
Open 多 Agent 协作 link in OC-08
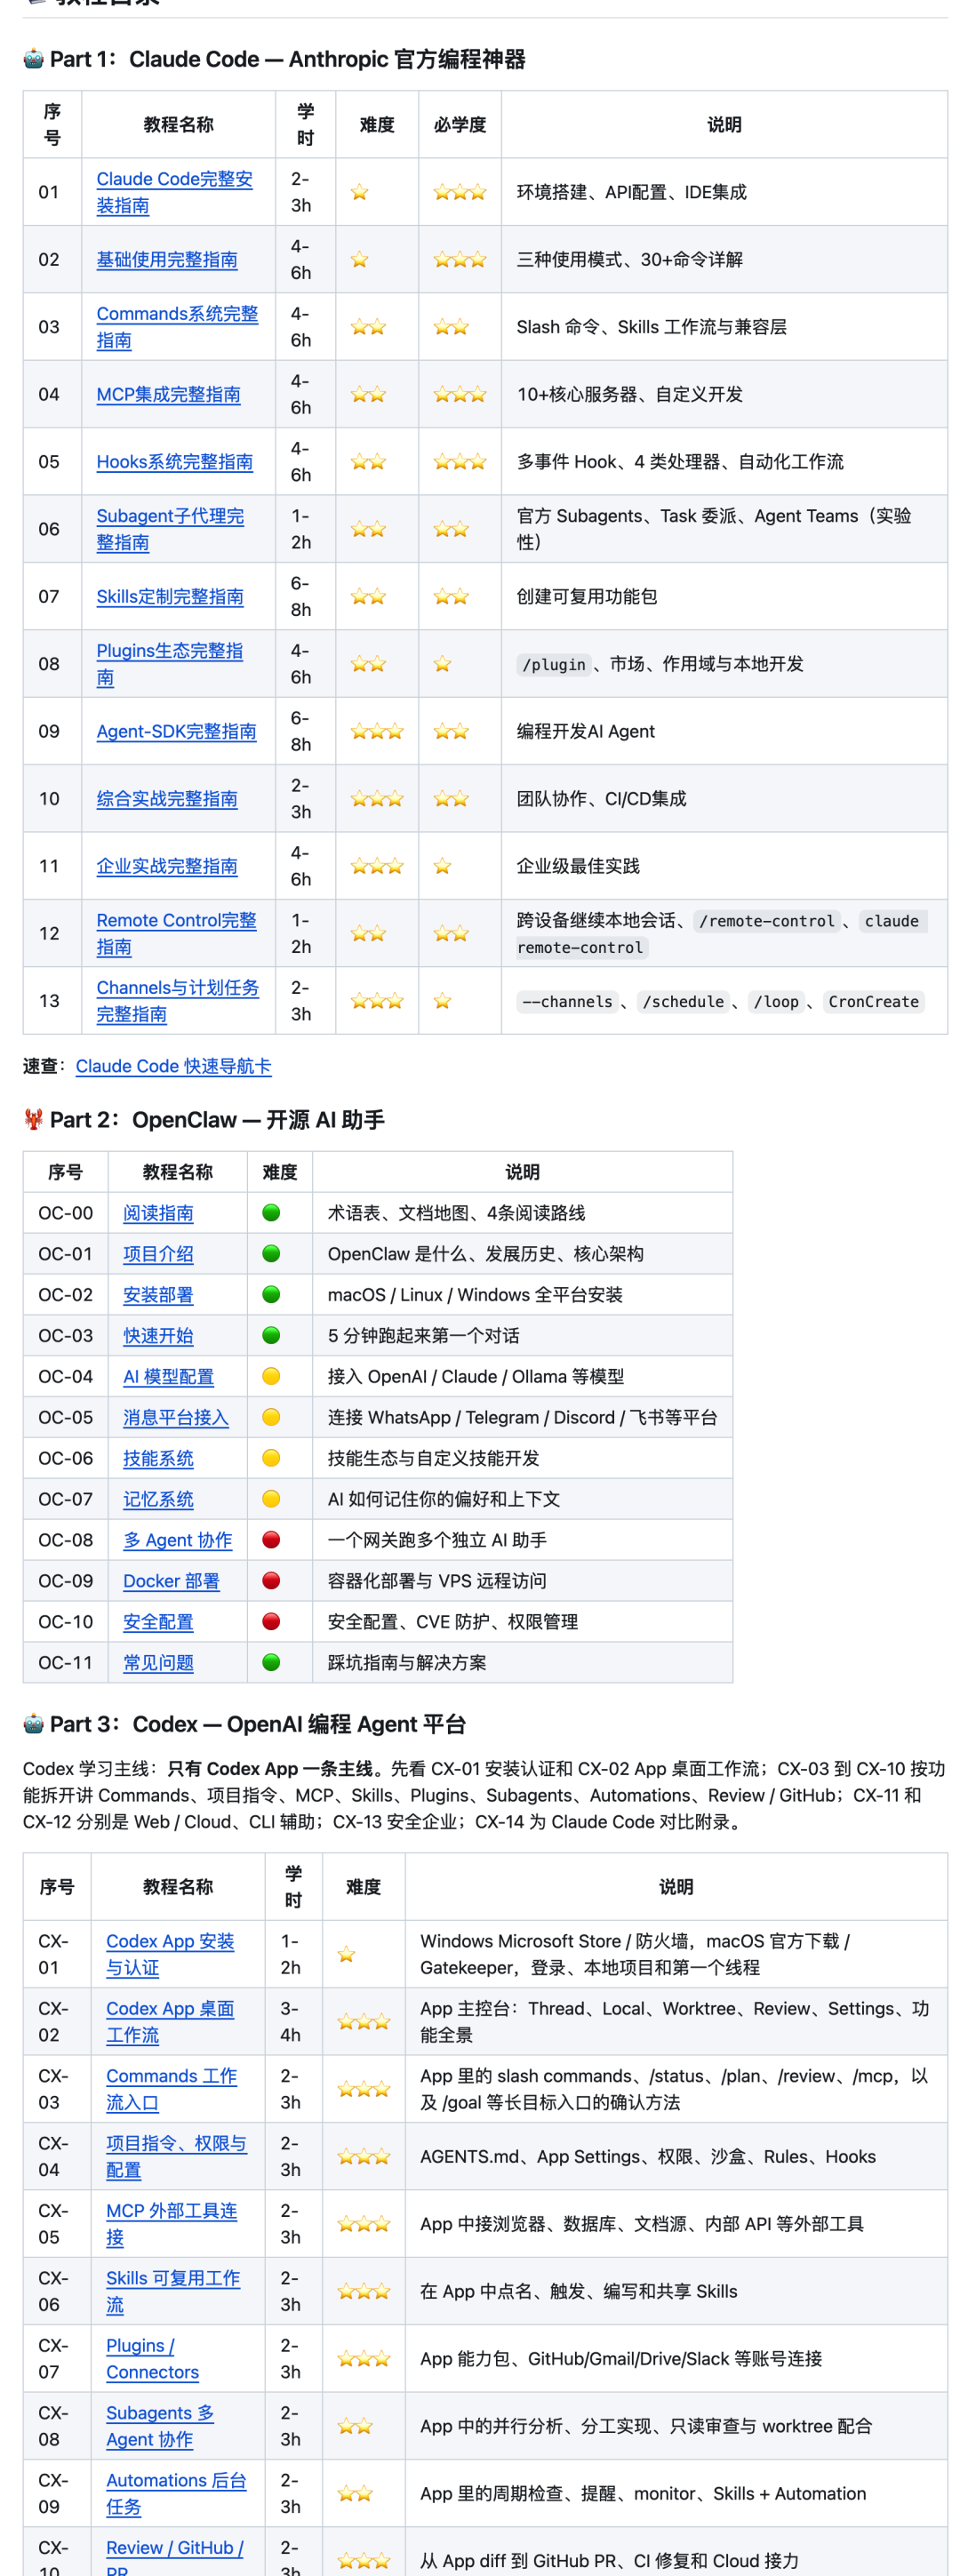177,1541
